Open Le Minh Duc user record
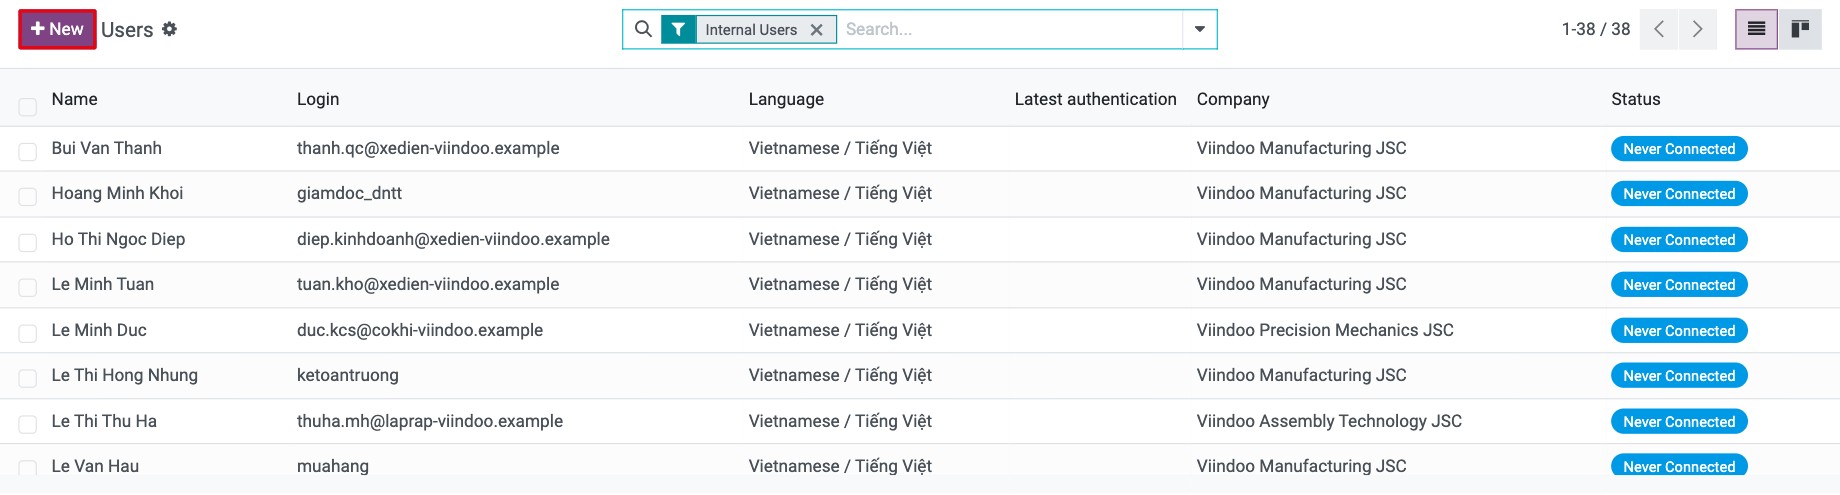 99,330
